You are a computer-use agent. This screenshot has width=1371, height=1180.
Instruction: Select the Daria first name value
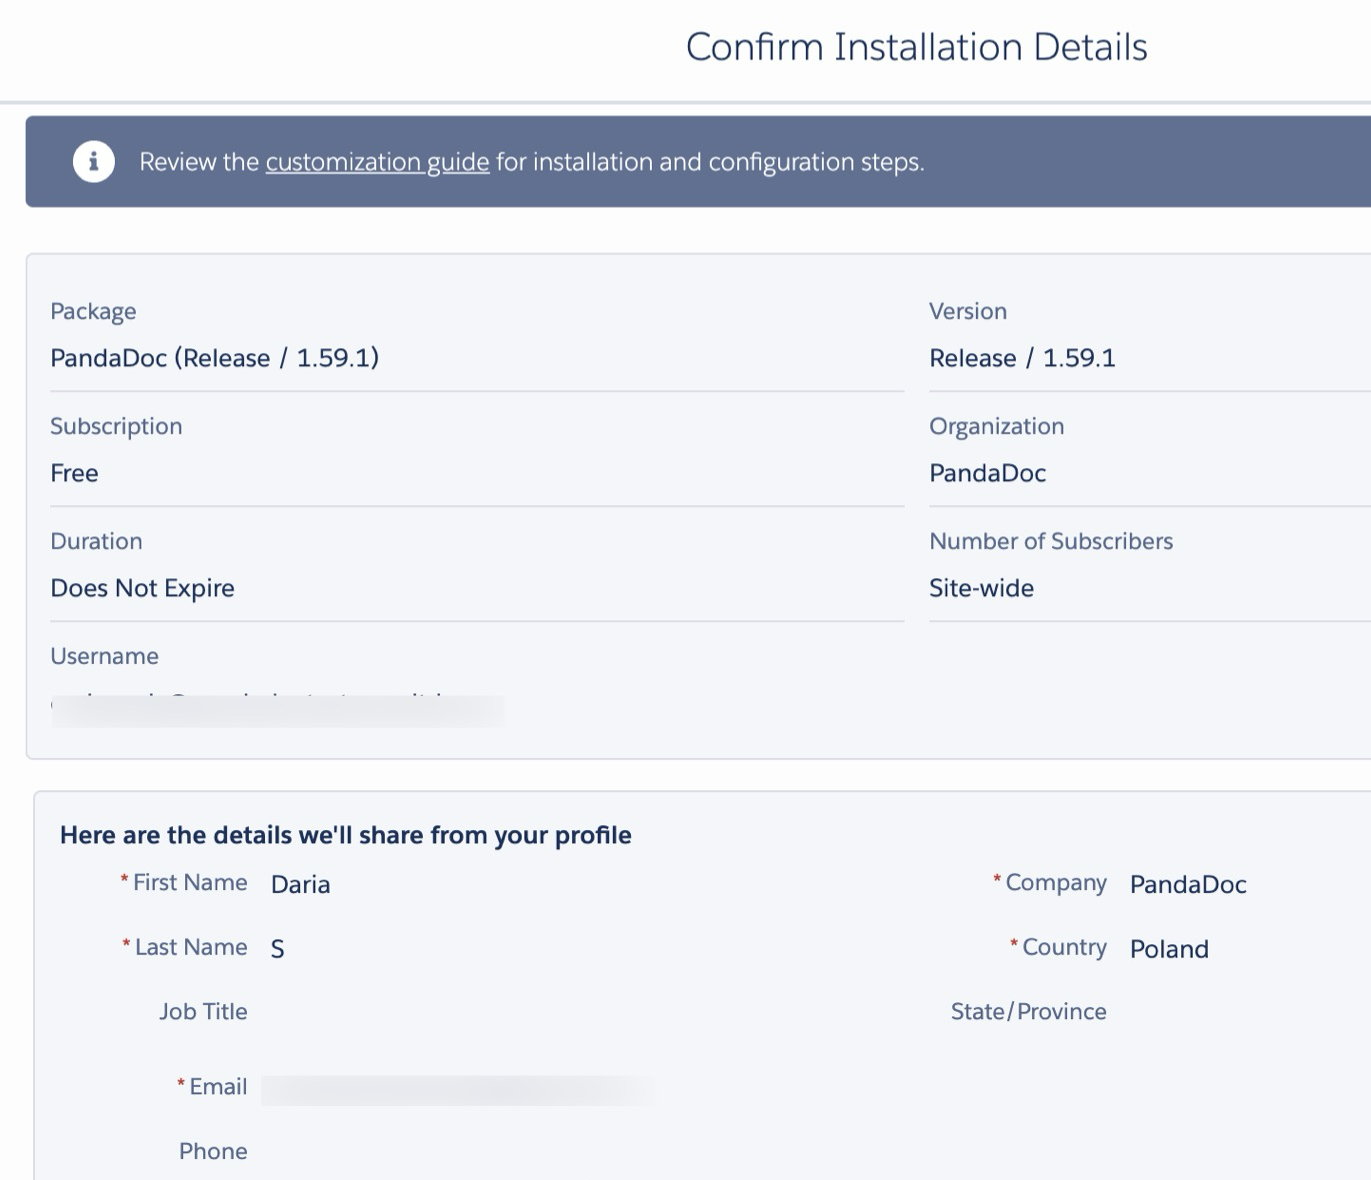301,884
